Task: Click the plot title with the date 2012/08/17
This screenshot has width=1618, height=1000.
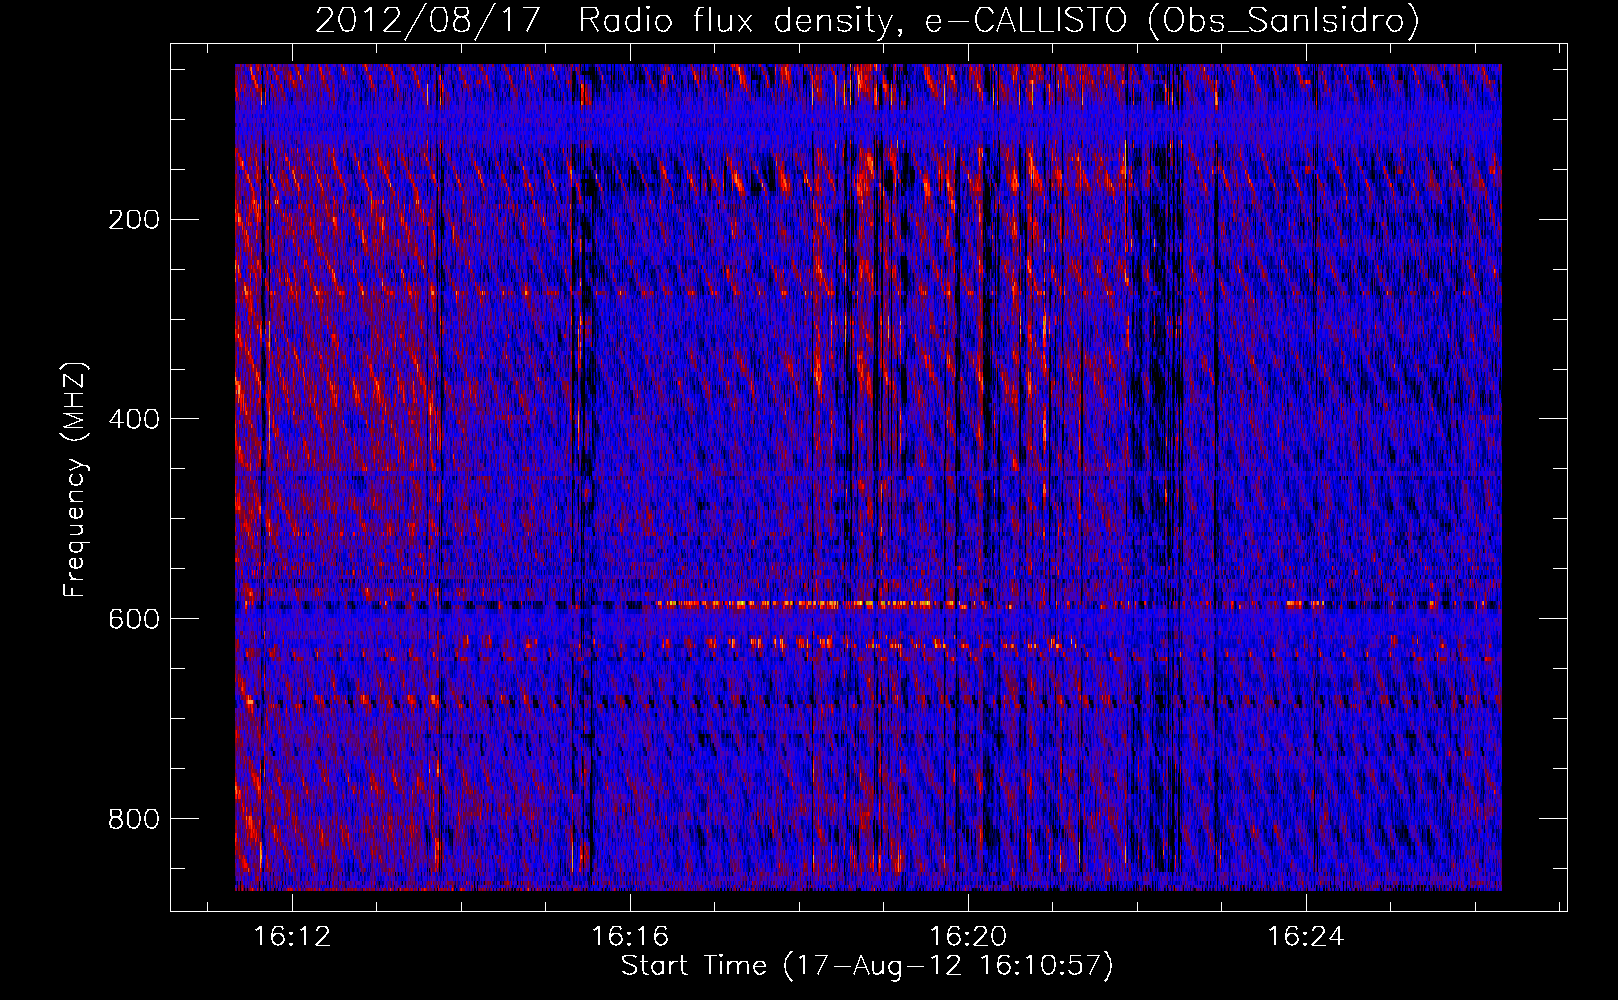Action: [x=867, y=20]
